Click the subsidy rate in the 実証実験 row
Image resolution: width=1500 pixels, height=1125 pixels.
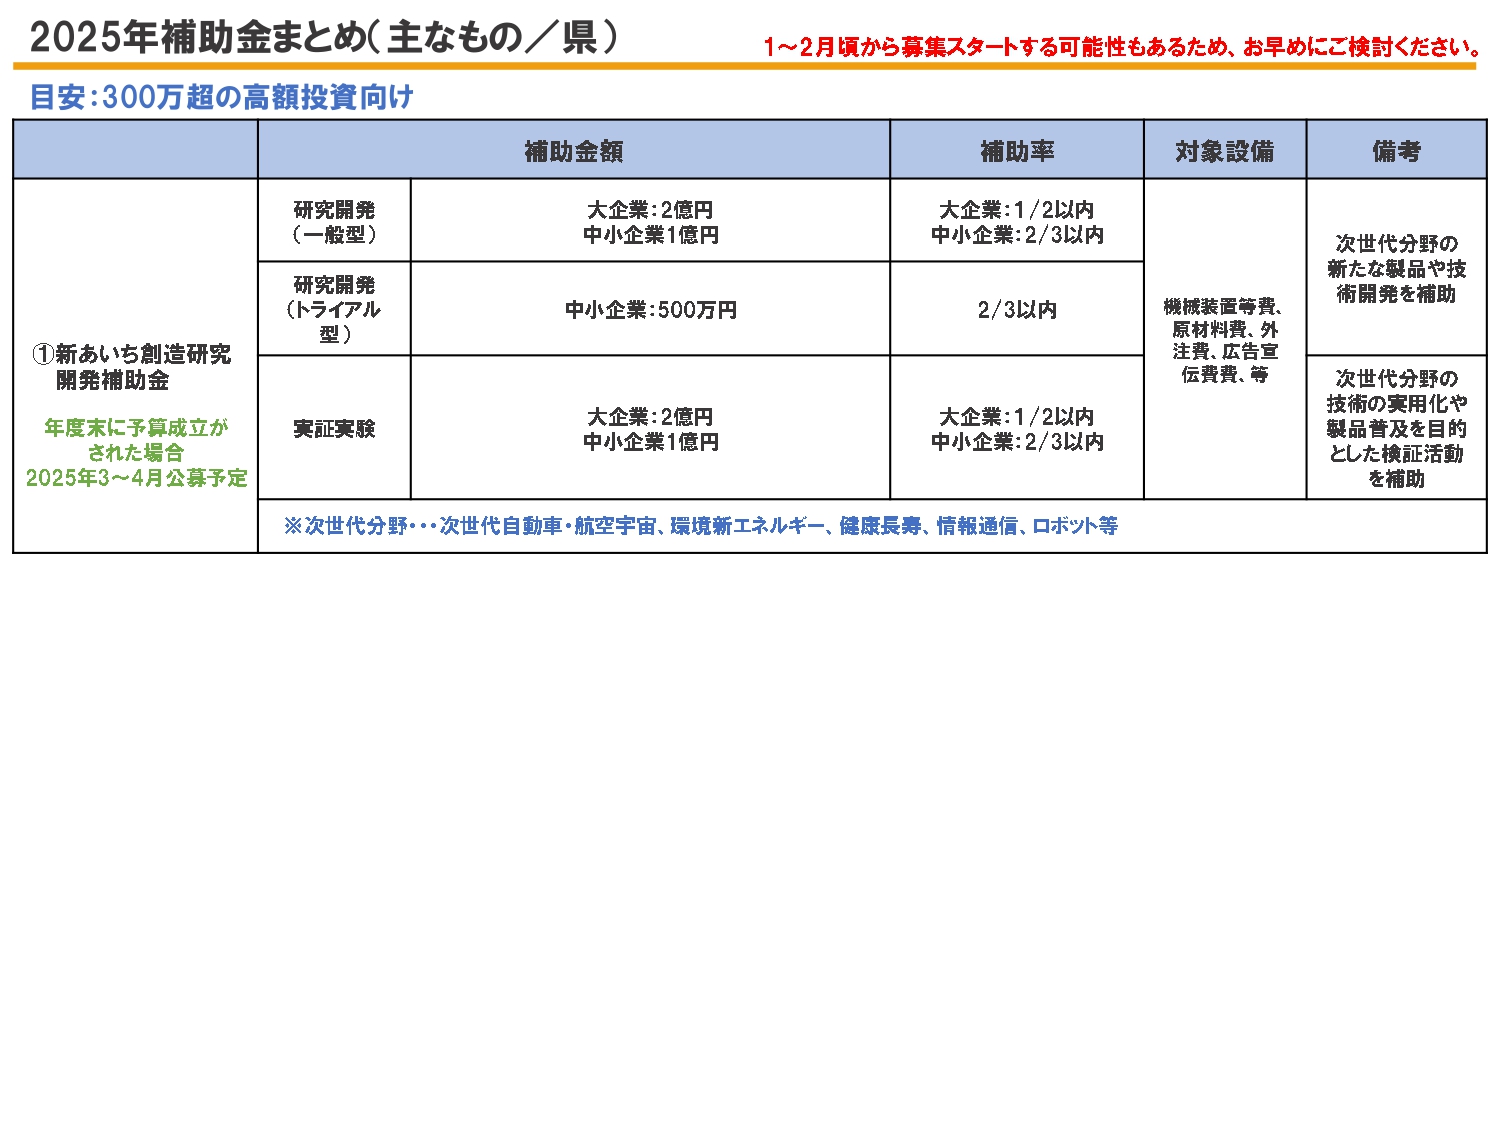1017,429
